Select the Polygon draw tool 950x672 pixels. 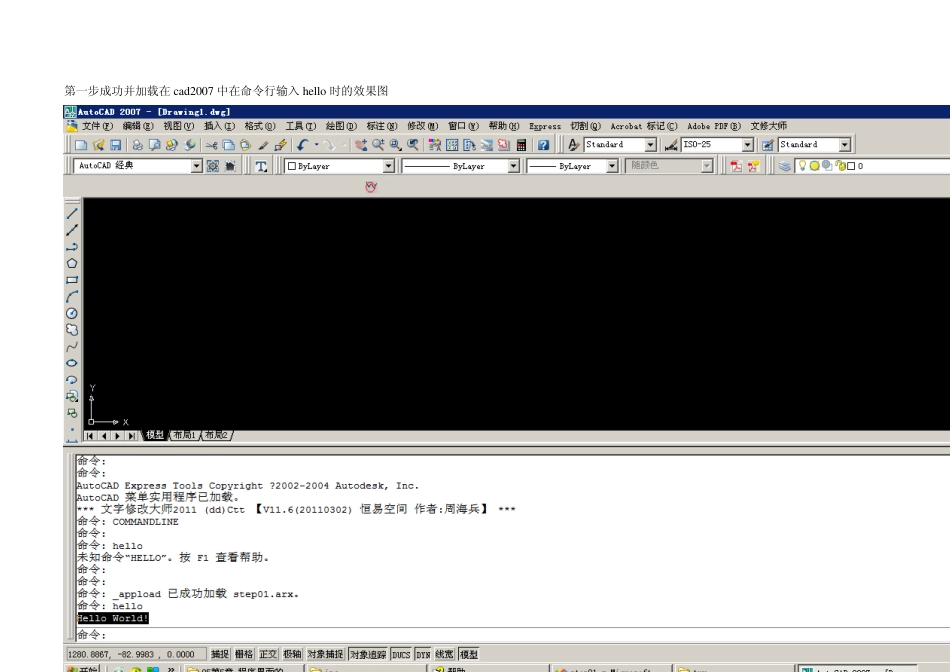pyautogui.click(x=71, y=263)
